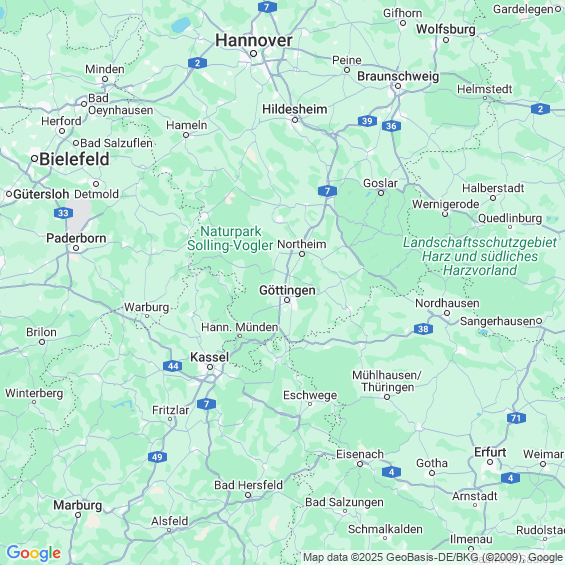Viewport: 565px width, 565px height.
Task: Click the Braunschweig city label
Action: (398, 76)
